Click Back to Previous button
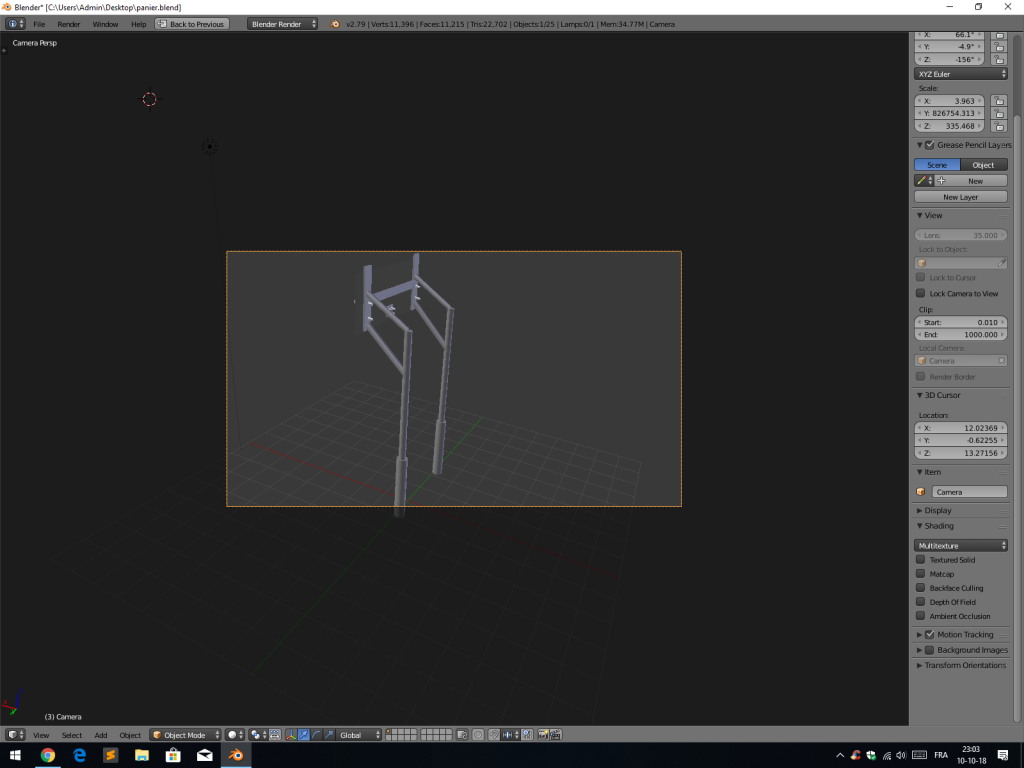Image resolution: width=1024 pixels, height=768 pixels. point(191,24)
